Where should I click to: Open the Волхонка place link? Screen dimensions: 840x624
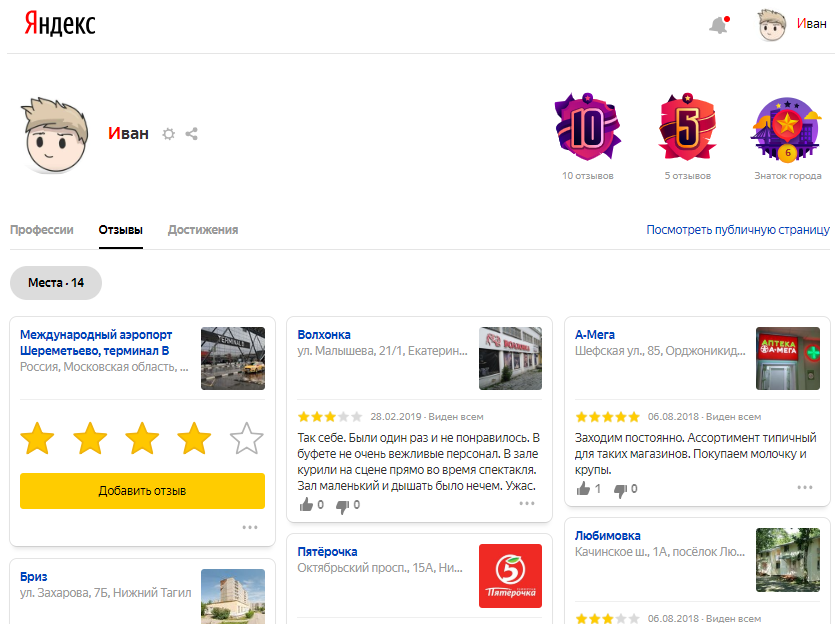pos(324,335)
